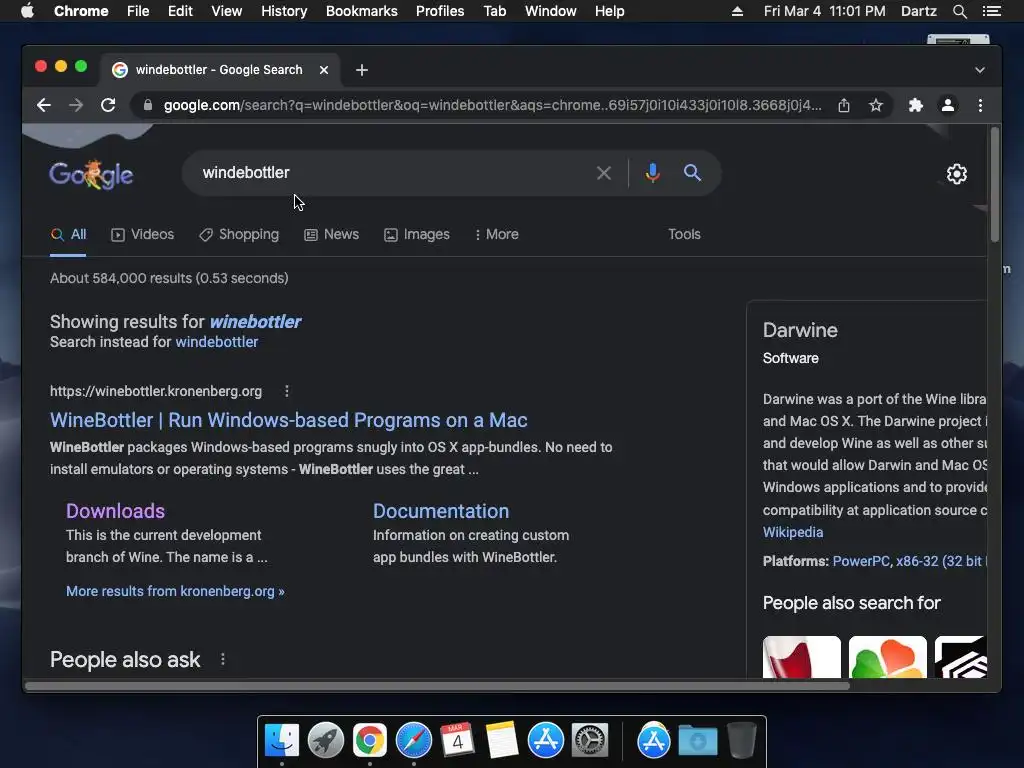1024x768 pixels.
Task: Open the File menu
Action: 138,11
